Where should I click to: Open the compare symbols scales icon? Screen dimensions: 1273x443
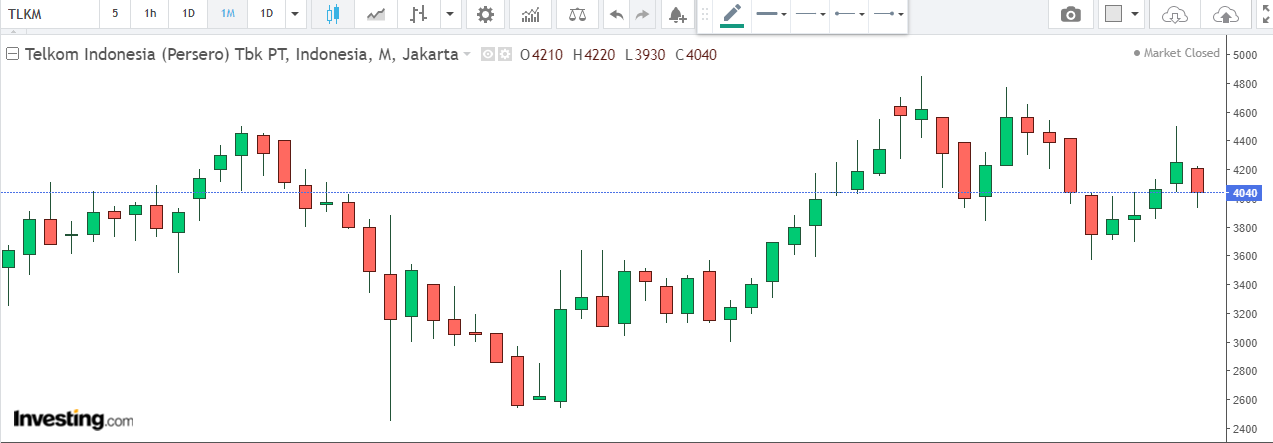pyautogui.click(x=578, y=14)
